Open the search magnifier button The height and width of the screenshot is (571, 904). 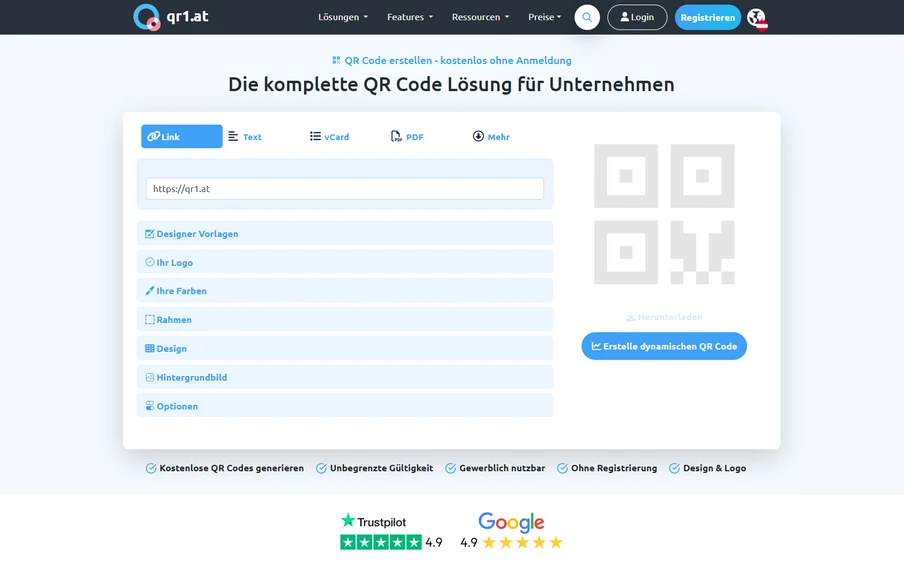click(x=587, y=17)
